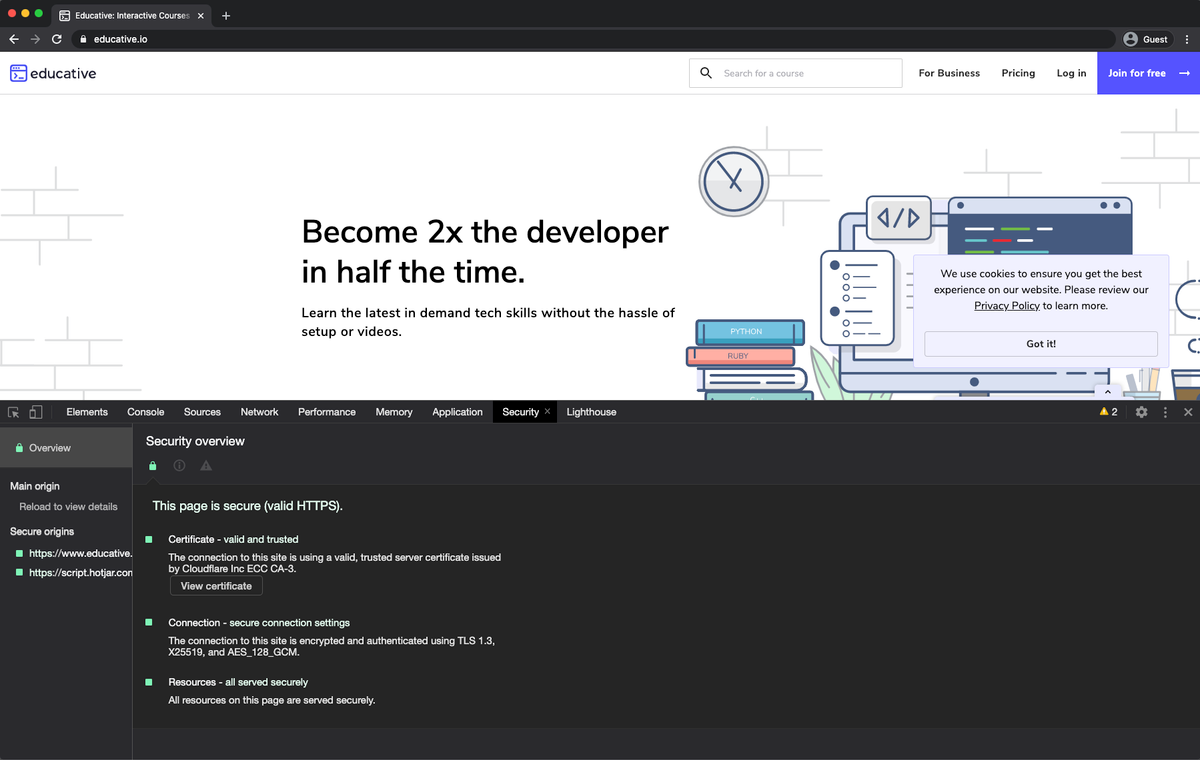The height and width of the screenshot is (760, 1200).
Task: Toggle the device toolbar in DevTools
Action: coord(36,412)
